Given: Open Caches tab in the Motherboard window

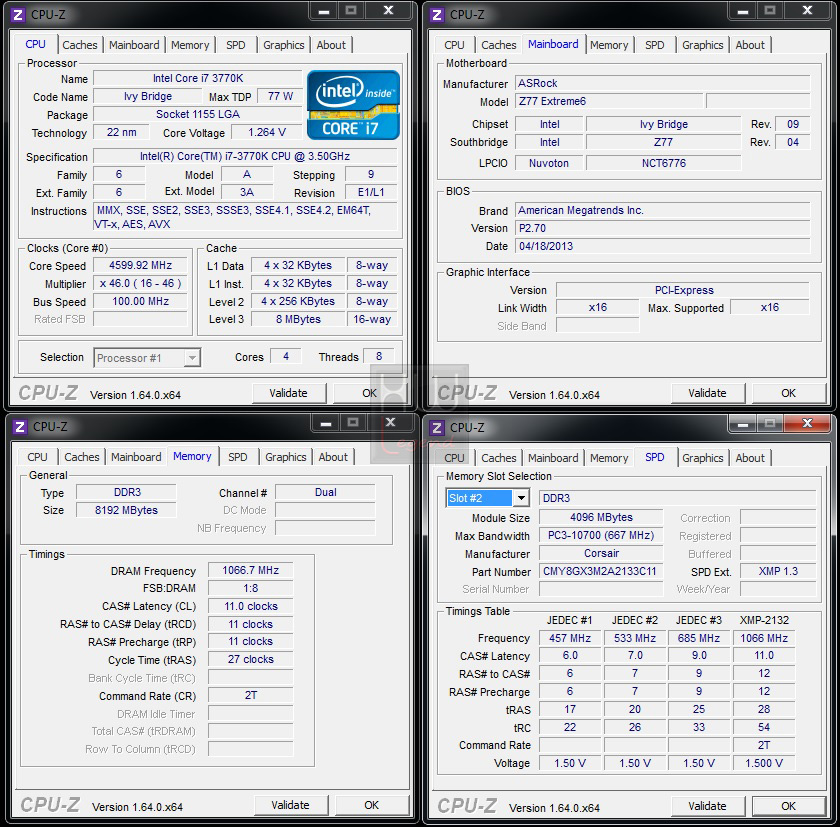Looking at the screenshot, I should coord(499,45).
